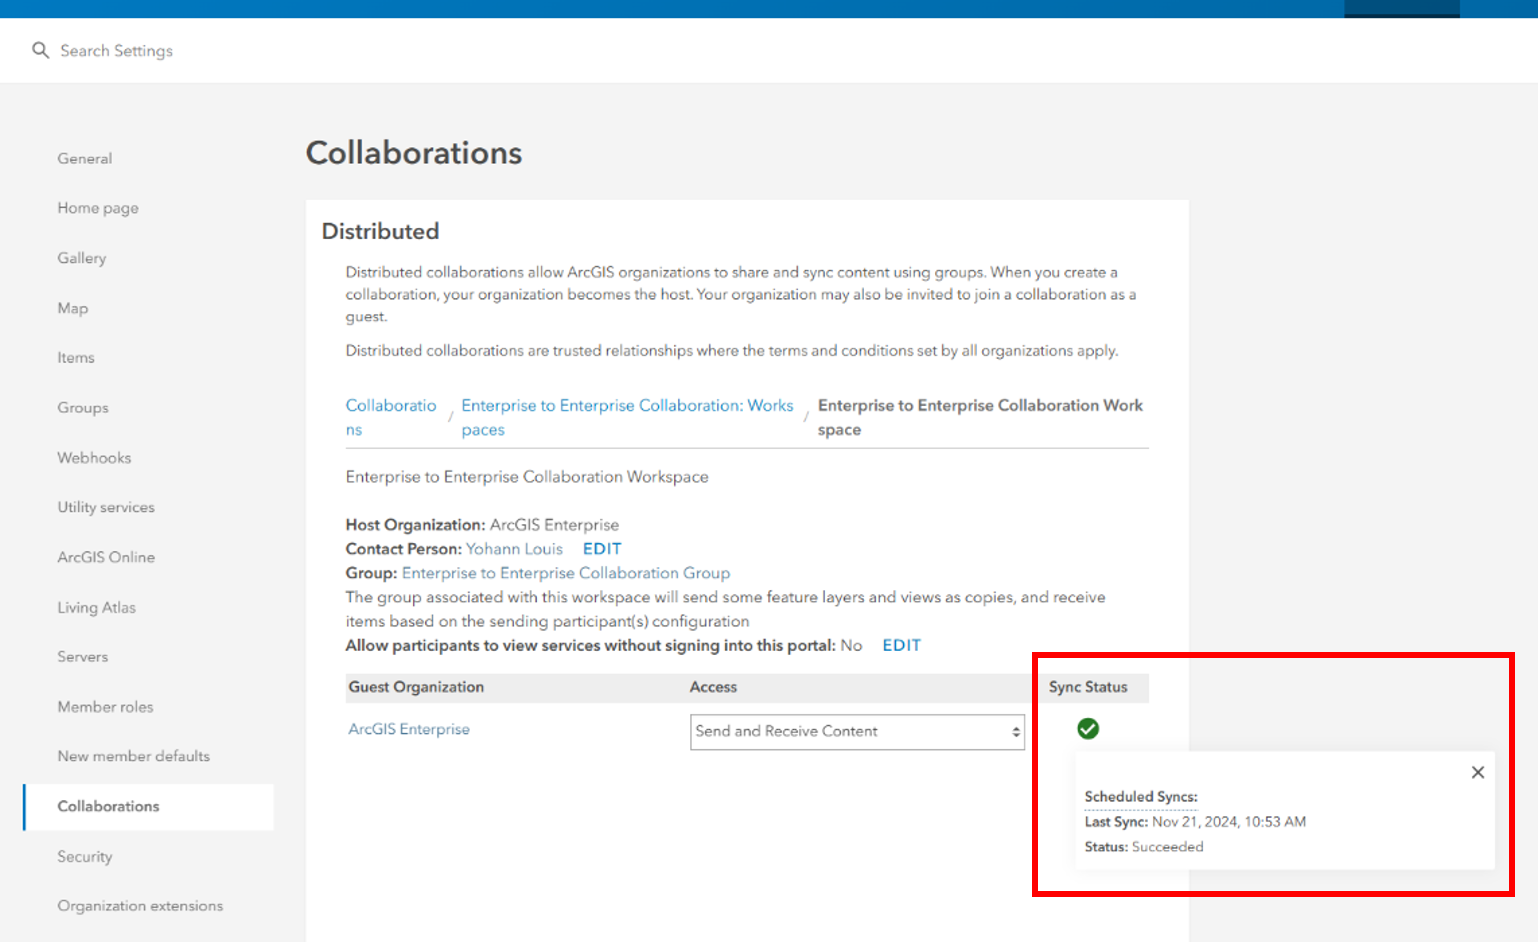Edit allow participants view services setting
This screenshot has height=942, width=1538.
coord(901,646)
